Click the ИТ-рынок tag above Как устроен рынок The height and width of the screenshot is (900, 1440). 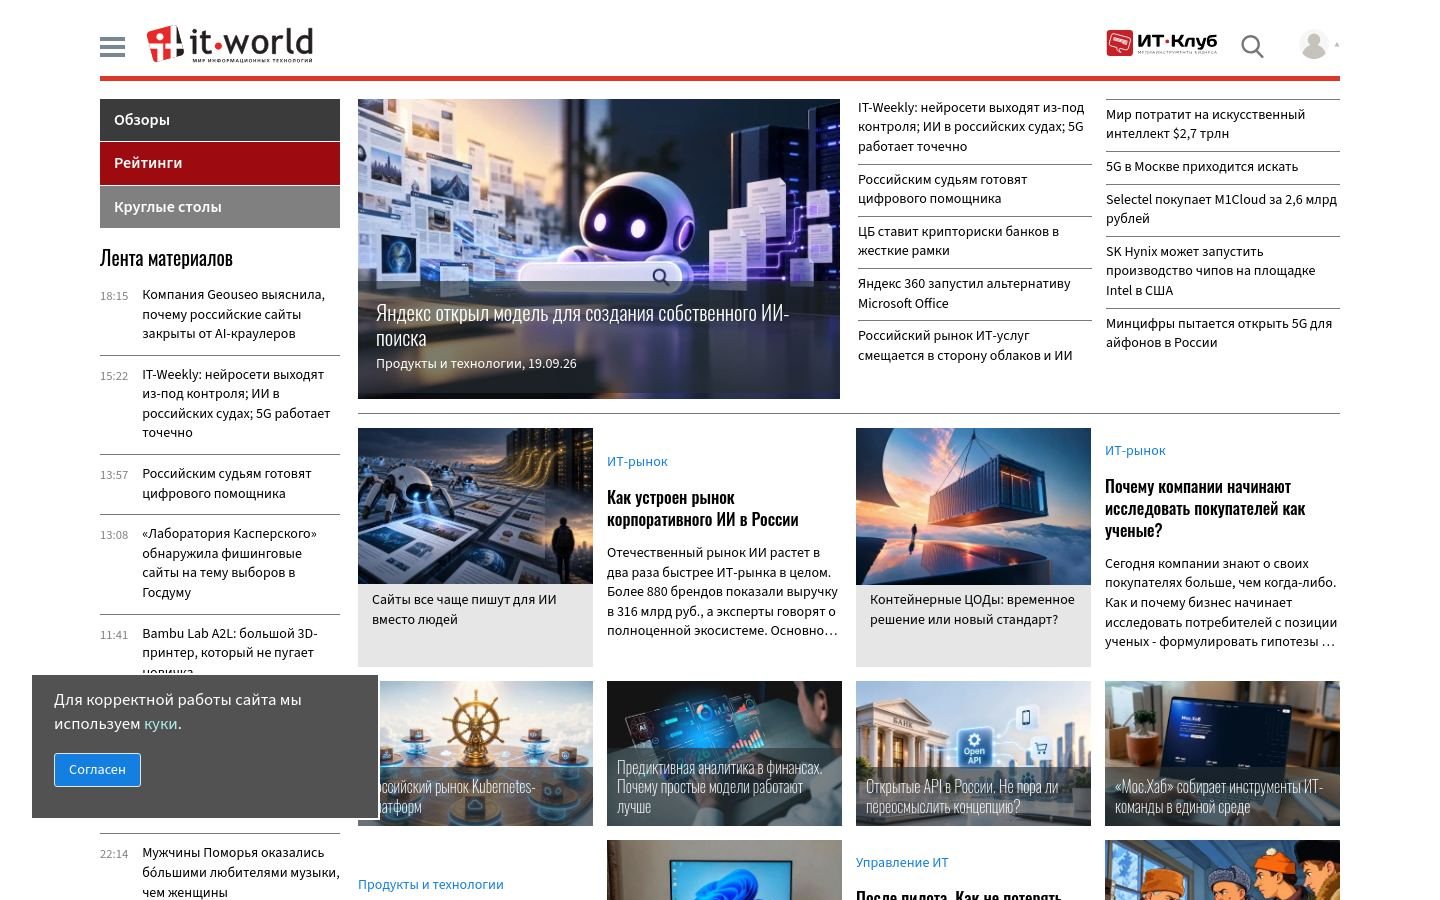637,462
